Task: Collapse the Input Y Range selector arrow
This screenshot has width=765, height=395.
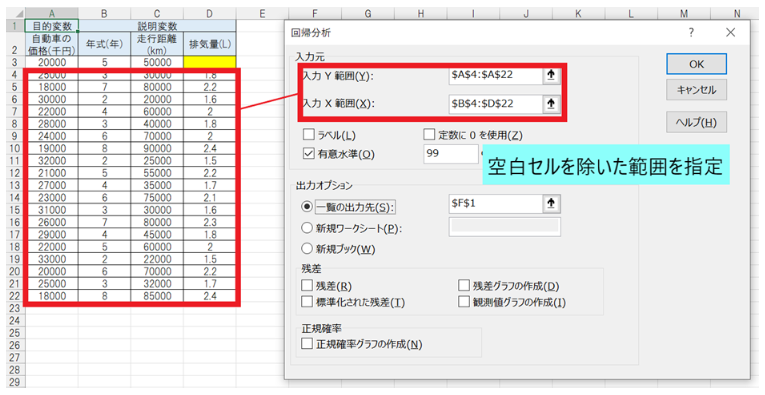Action: click(x=551, y=76)
